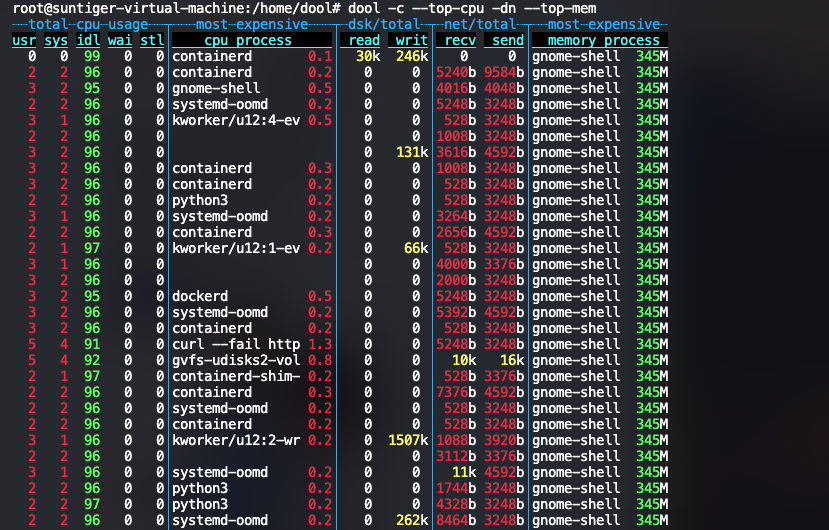The height and width of the screenshot is (530, 829).
Task: Click the "1.3" cpu usage value
Action: tap(320, 344)
